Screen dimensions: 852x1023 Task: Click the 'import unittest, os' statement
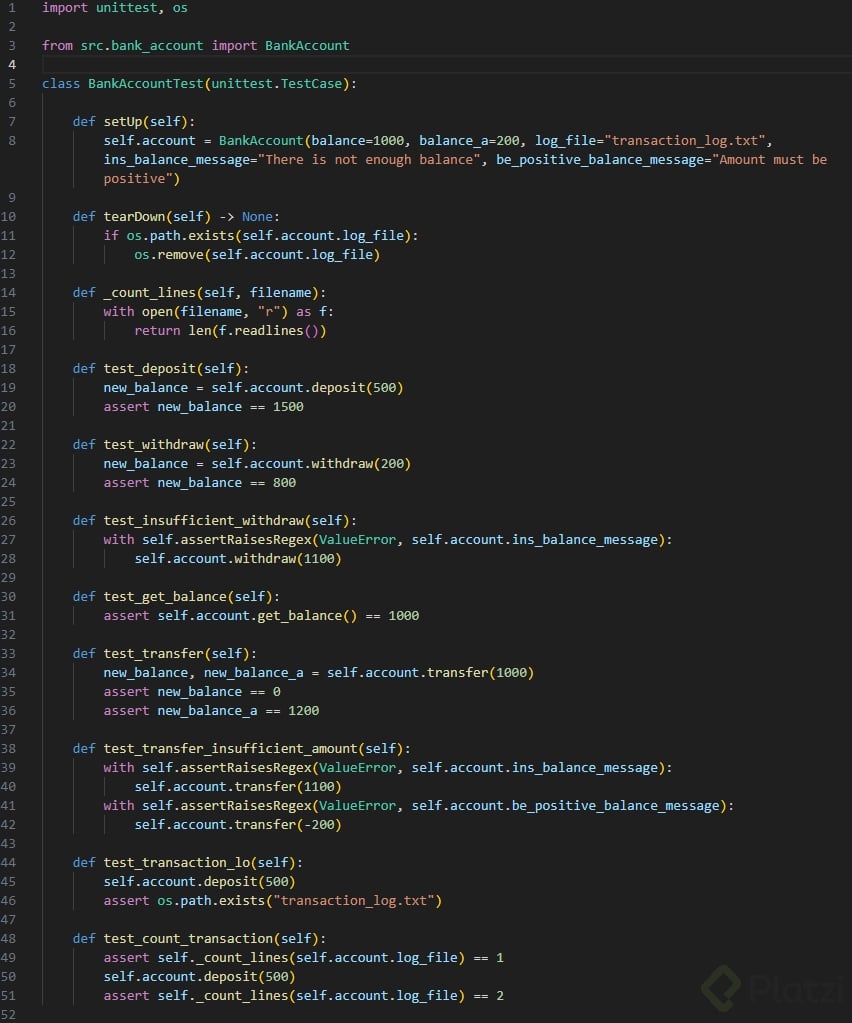click(x=115, y=8)
